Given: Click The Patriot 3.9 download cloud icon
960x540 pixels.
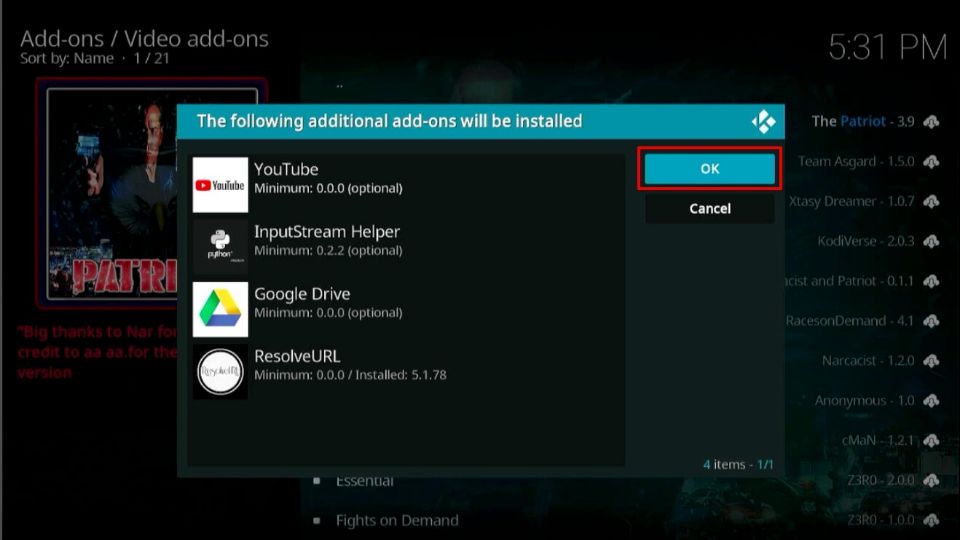Looking at the screenshot, I should tap(931, 121).
